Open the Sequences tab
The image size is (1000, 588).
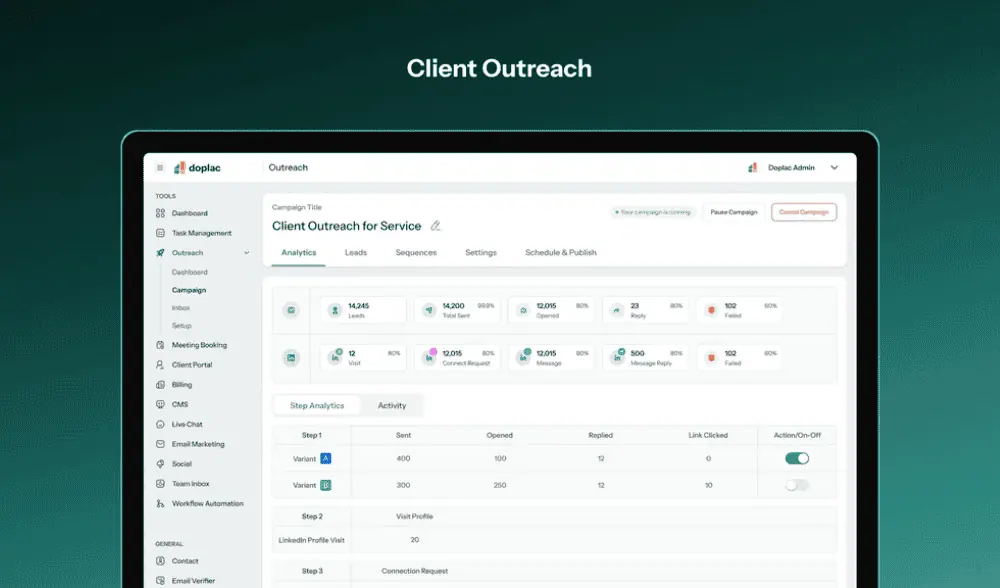(416, 253)
